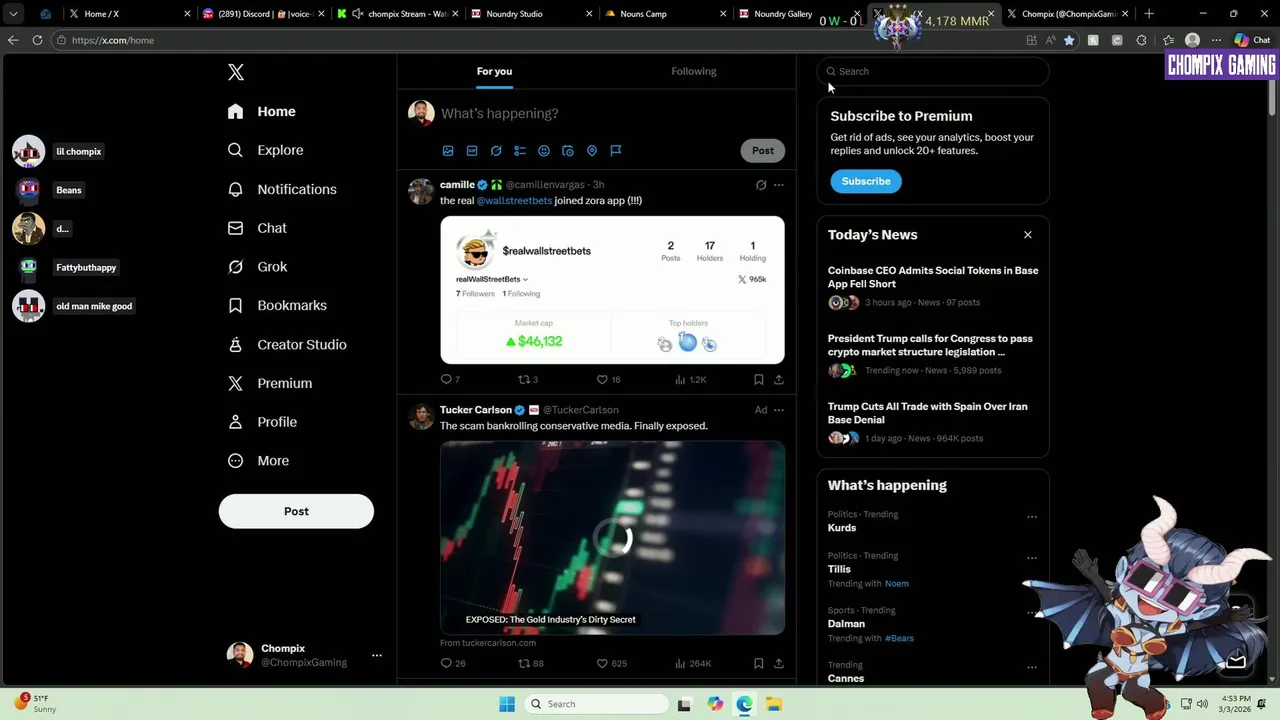1280x720 pixels.
Task: Bookmark the Tucker Carlson post
Action: [759, 663]
